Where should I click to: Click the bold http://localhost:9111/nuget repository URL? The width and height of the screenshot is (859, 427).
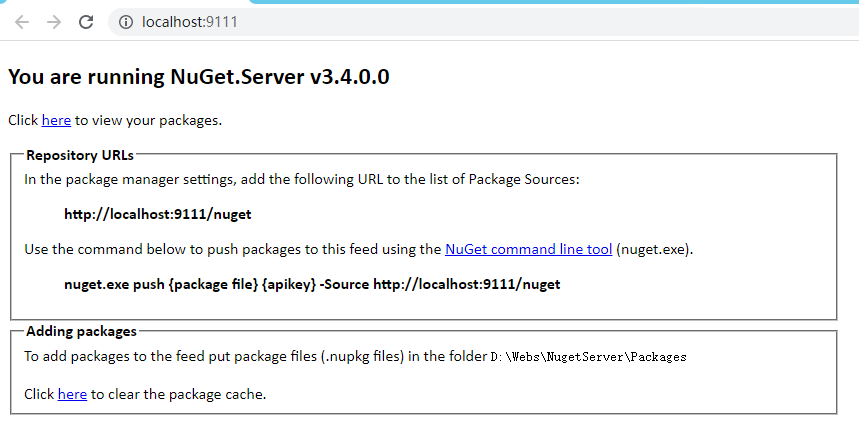[x=158, y=214]
